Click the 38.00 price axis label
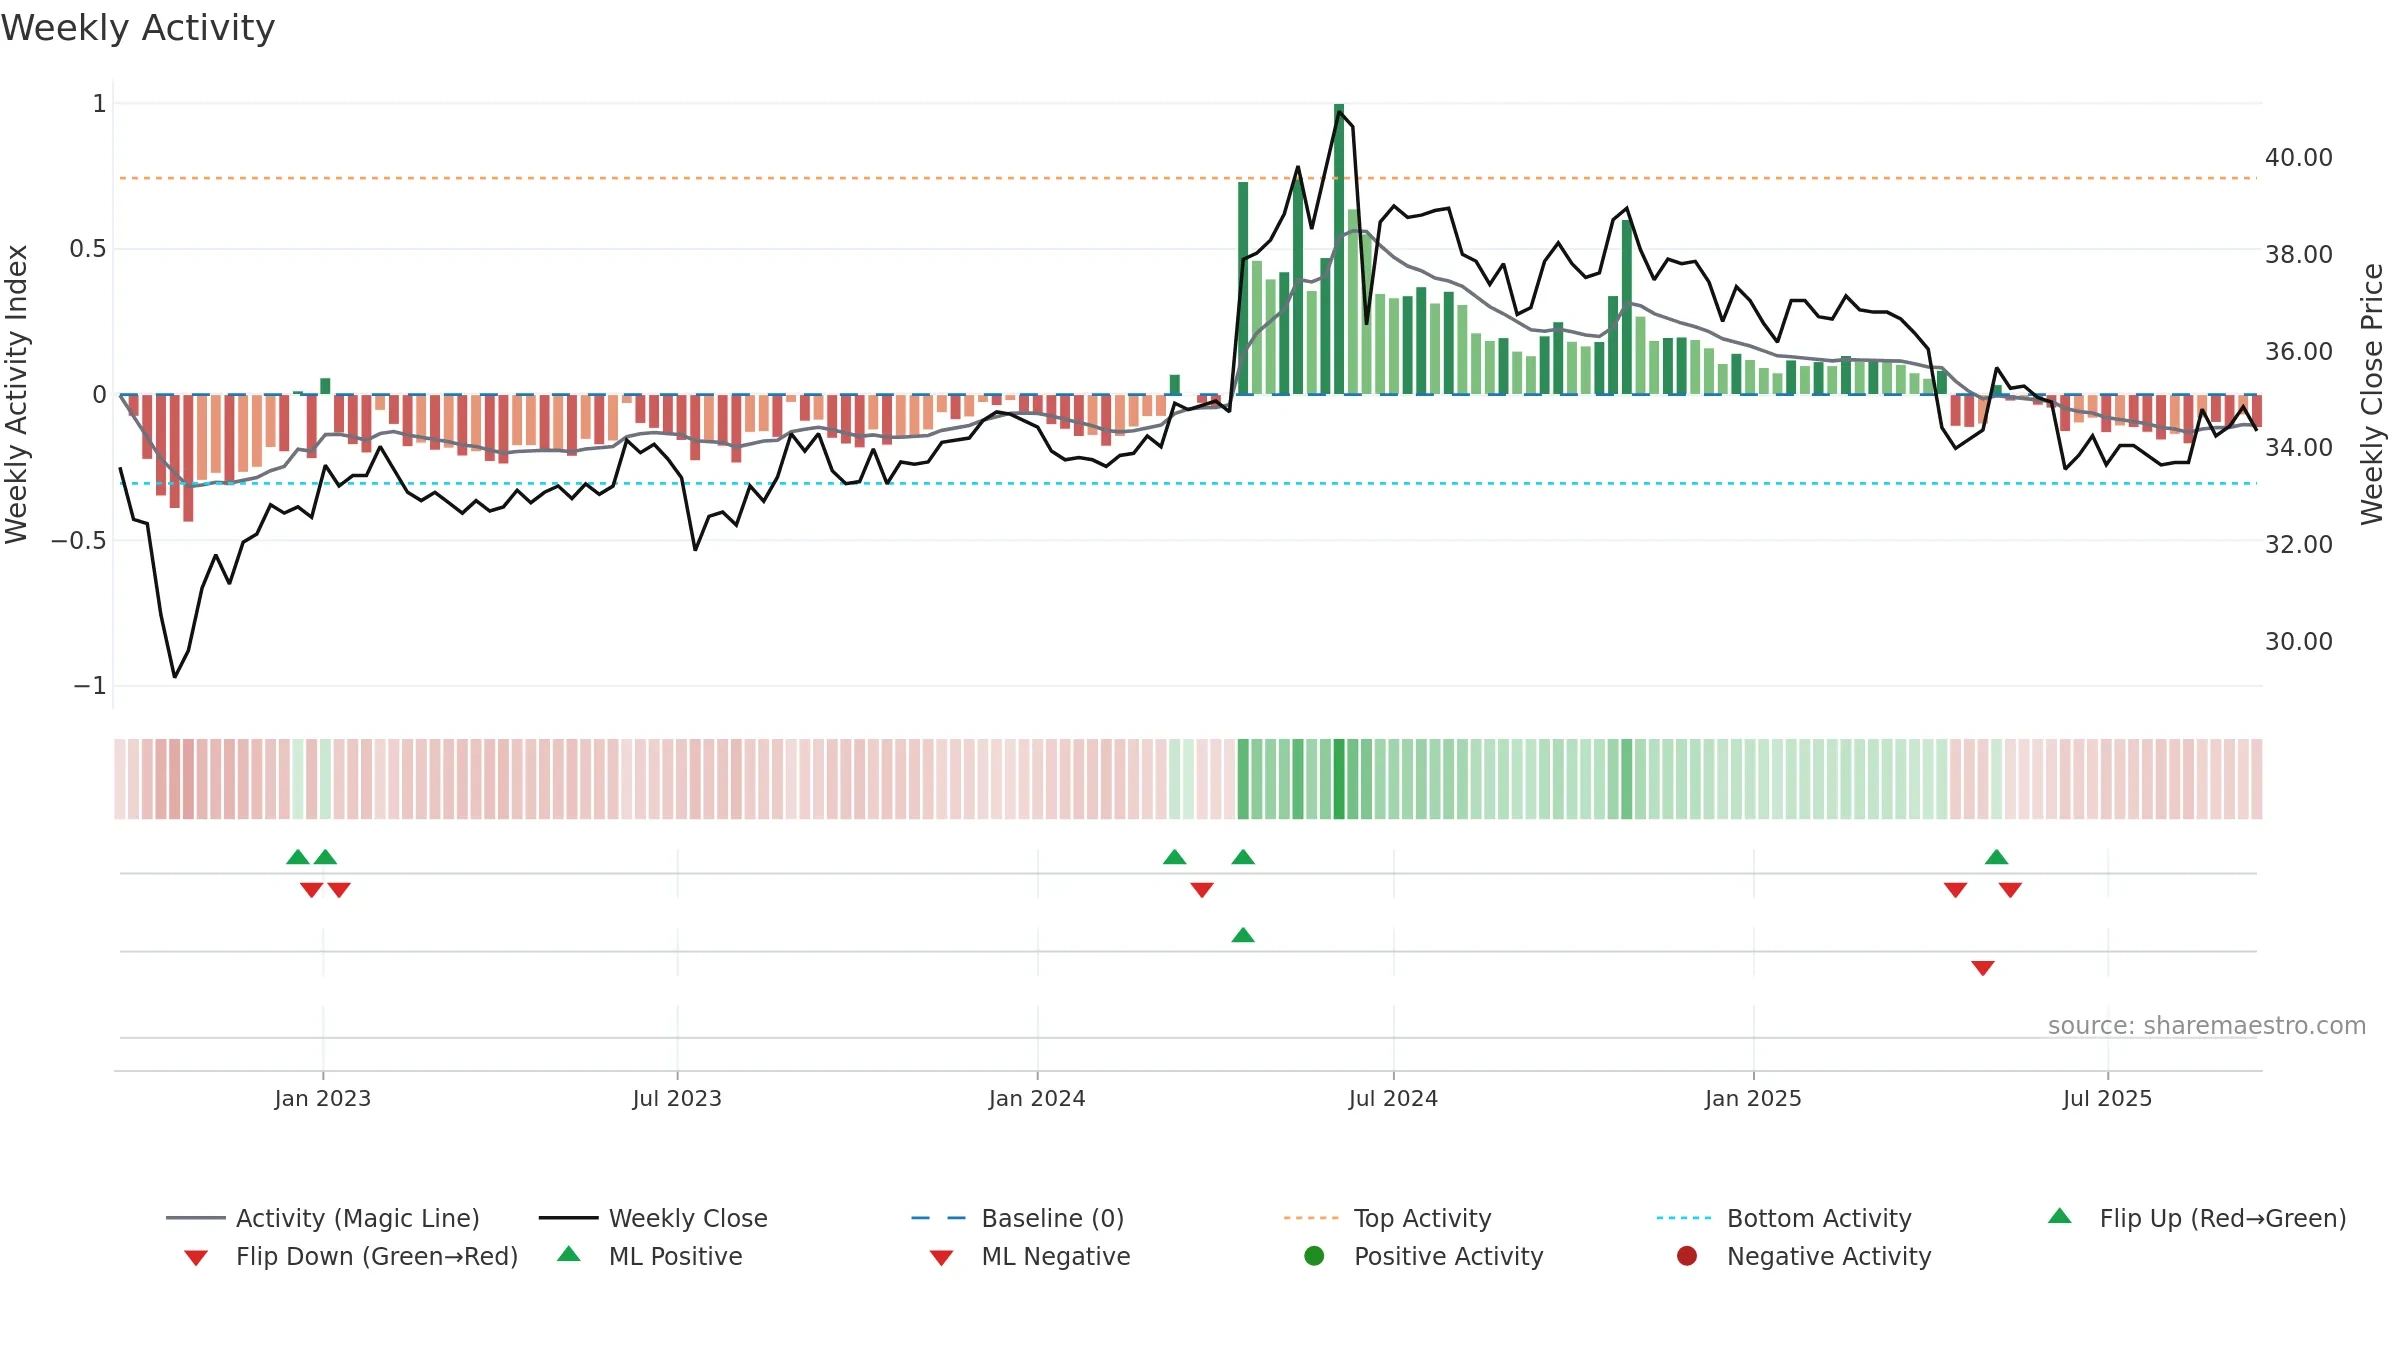2400x1350 pixels. click(2299, 254)
